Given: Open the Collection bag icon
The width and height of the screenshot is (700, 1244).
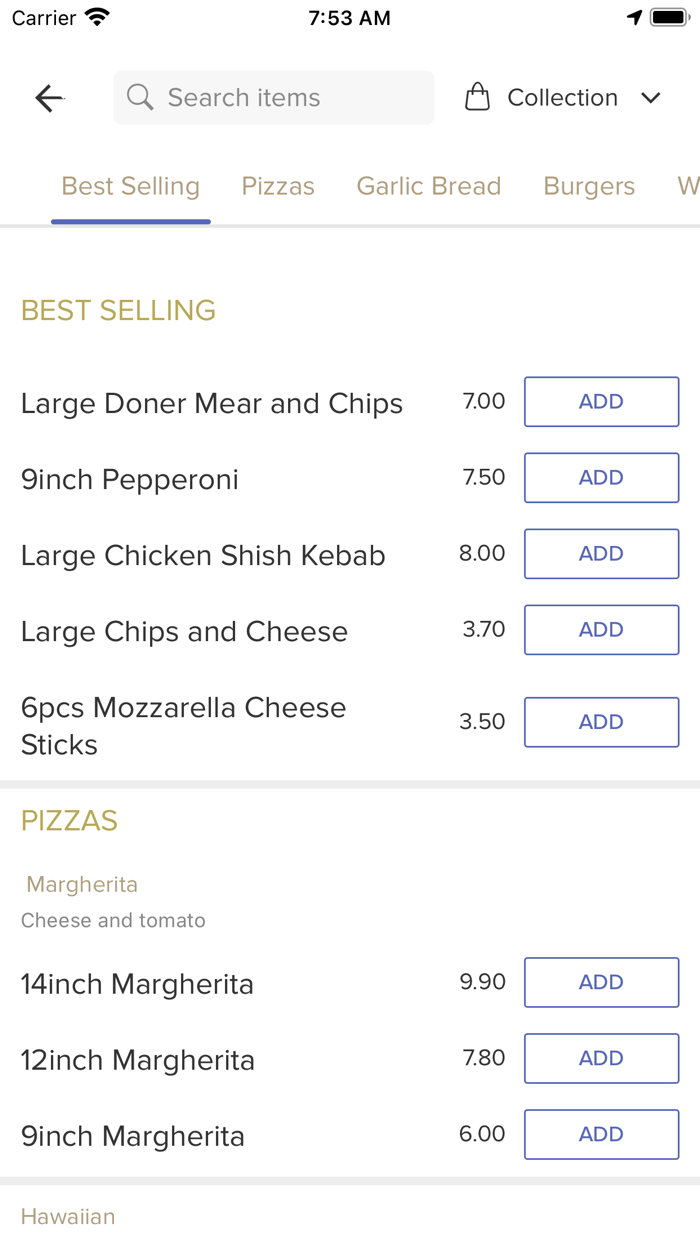Looking at the screenshot, I should coord(478,96).
